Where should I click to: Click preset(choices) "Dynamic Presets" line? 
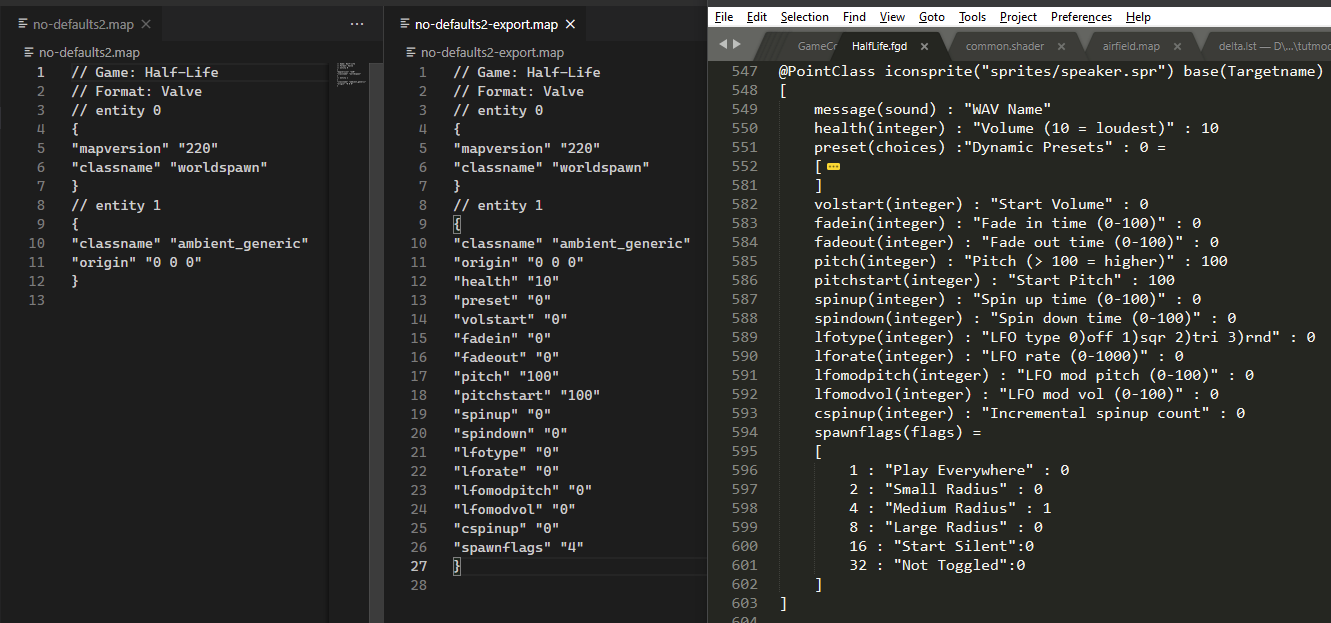tap(990, 147)
